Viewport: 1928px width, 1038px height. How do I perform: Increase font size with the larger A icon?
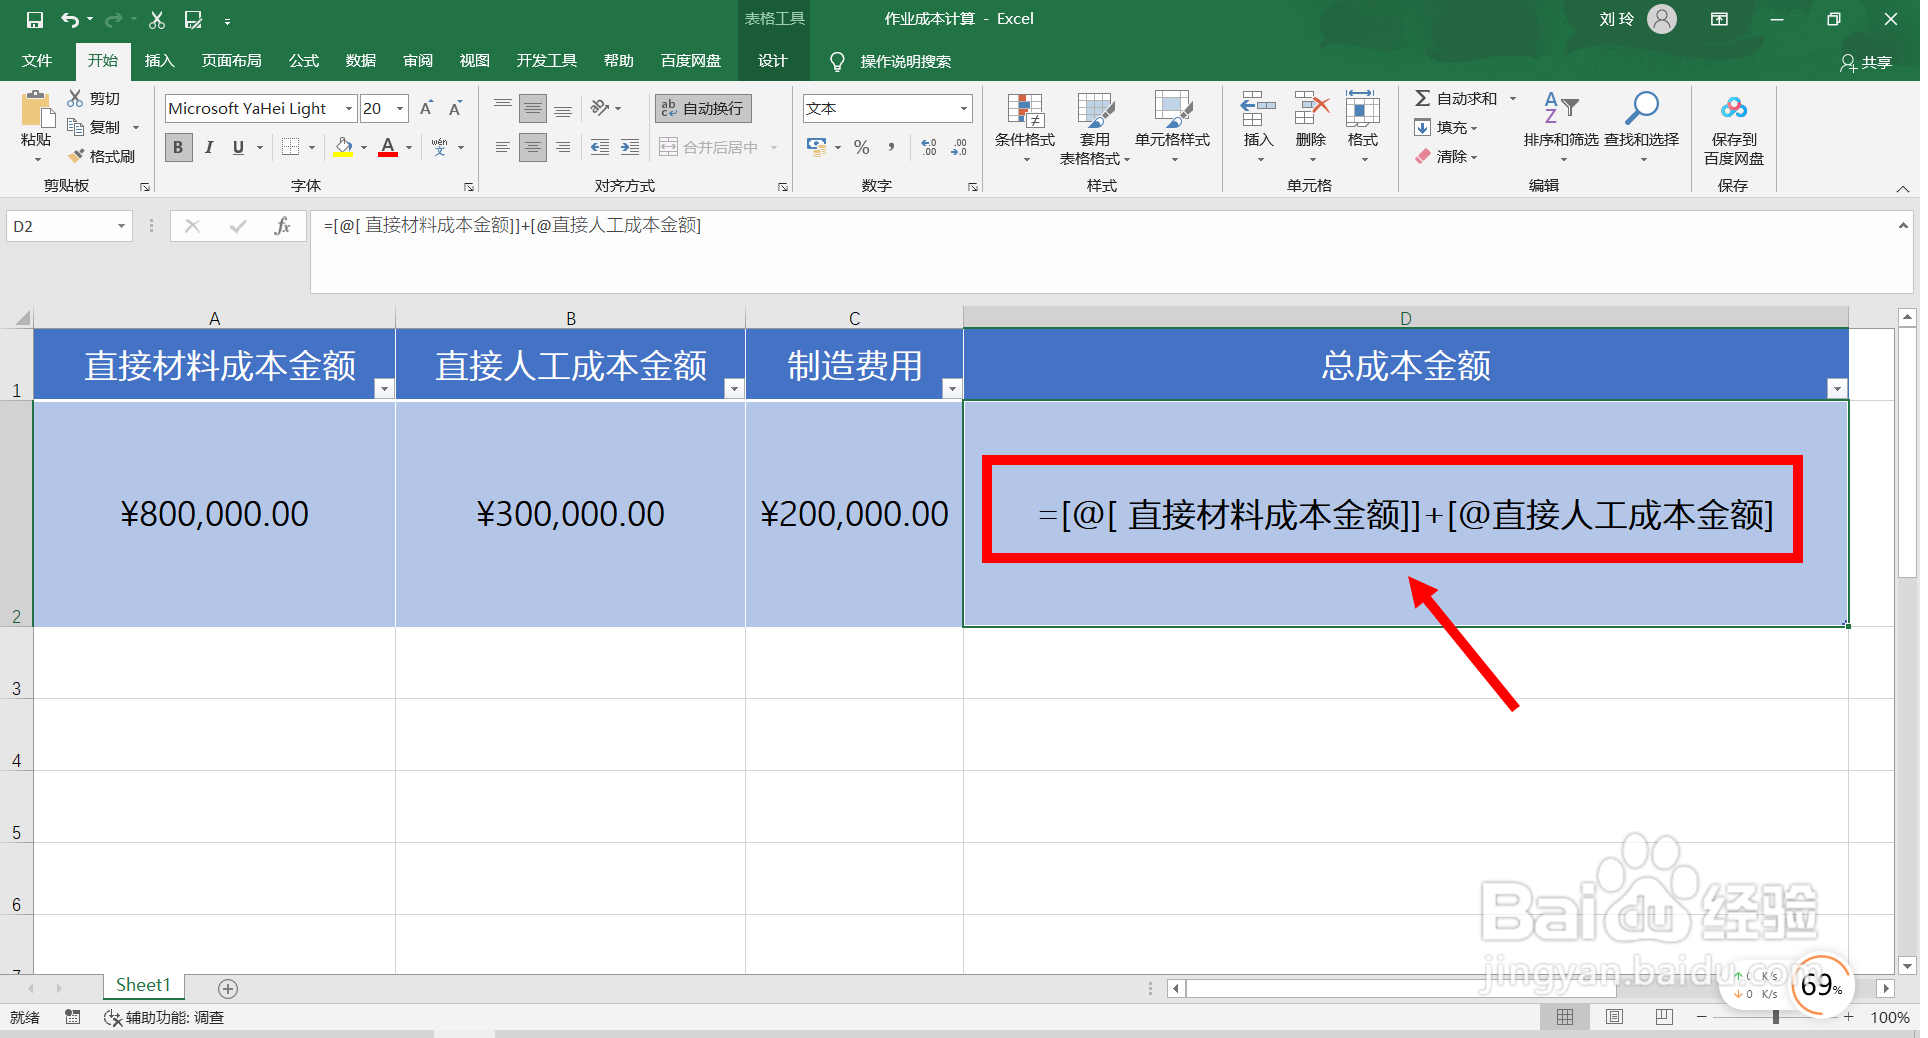tap(427, 108)
